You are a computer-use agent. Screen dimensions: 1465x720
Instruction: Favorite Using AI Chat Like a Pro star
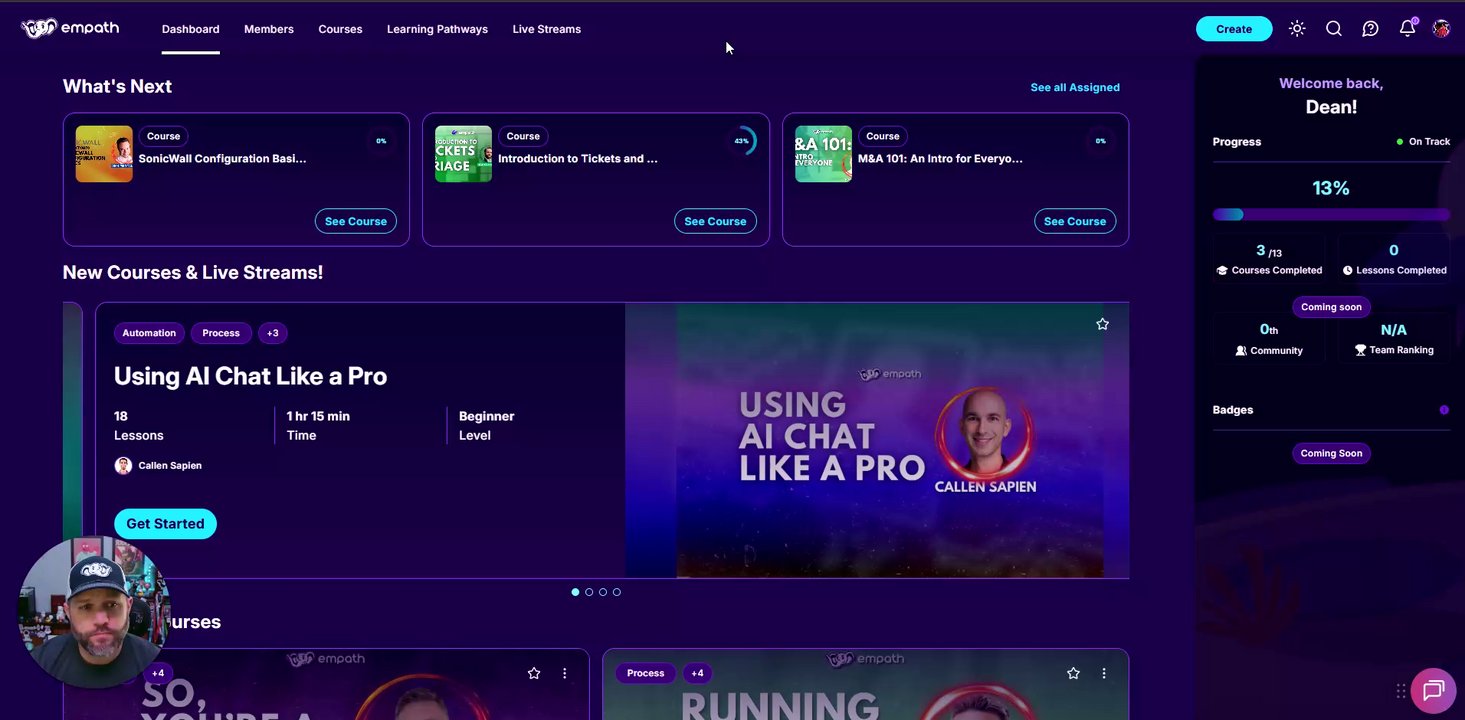click(x=1102, y=324)
